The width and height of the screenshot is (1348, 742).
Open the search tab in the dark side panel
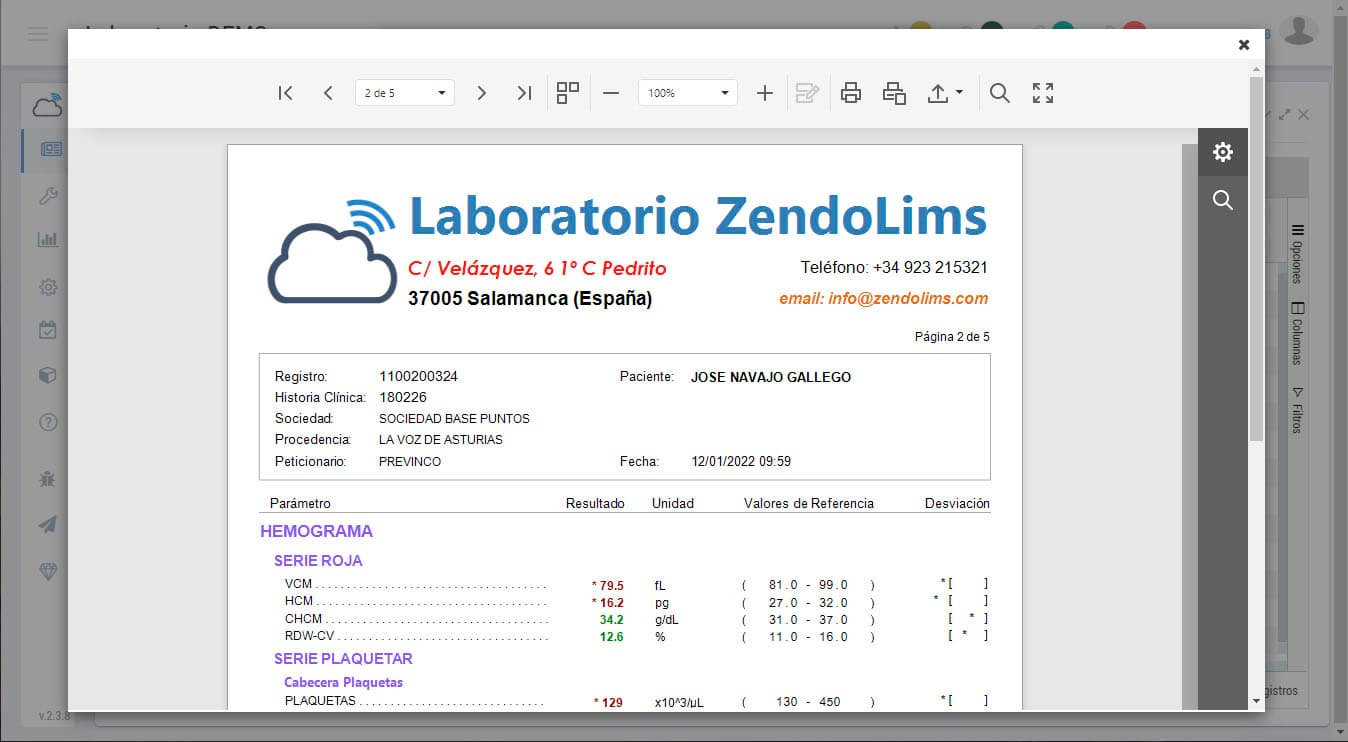tap(1222, 200)
